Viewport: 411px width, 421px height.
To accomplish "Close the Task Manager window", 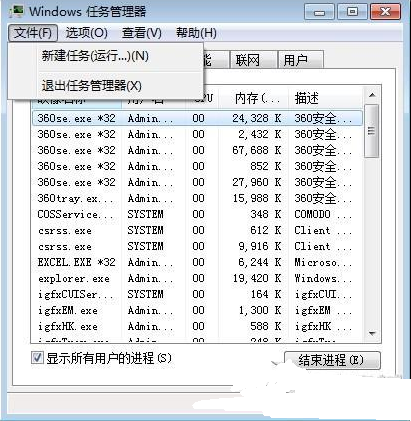I will [x=385, y=12].
